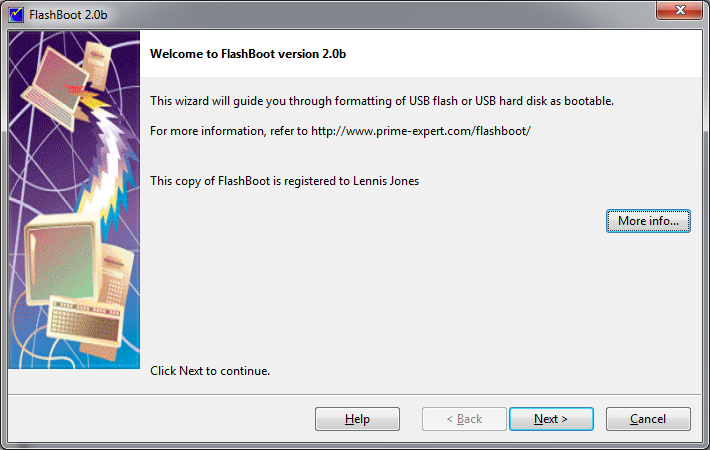Viewport: 710px width, 450px height.
Task: Click the registered to Lennis Jones text
Action: pos(284,181)
